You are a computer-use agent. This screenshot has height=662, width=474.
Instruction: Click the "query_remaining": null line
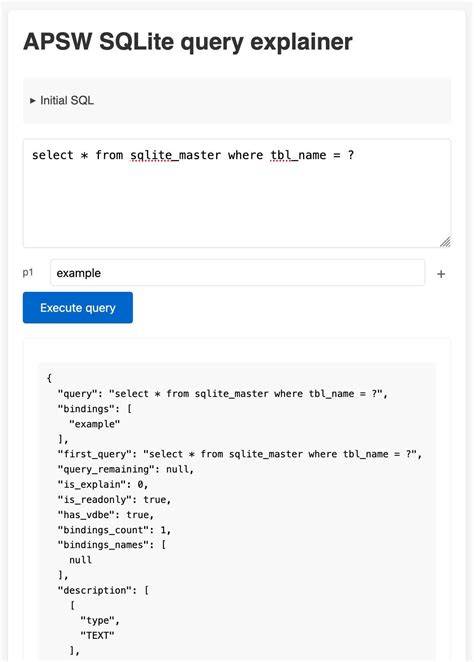pyautogui.click(x=126, y=469)
